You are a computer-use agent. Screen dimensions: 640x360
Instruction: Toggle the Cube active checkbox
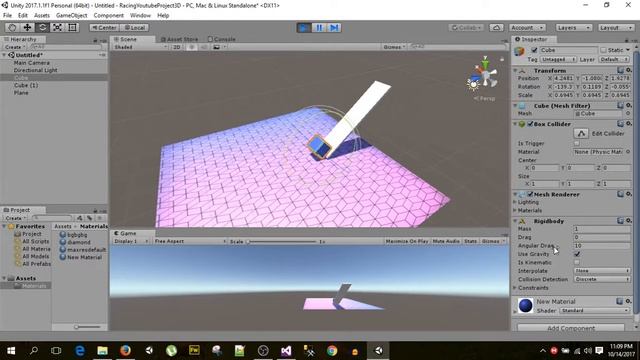534,50
